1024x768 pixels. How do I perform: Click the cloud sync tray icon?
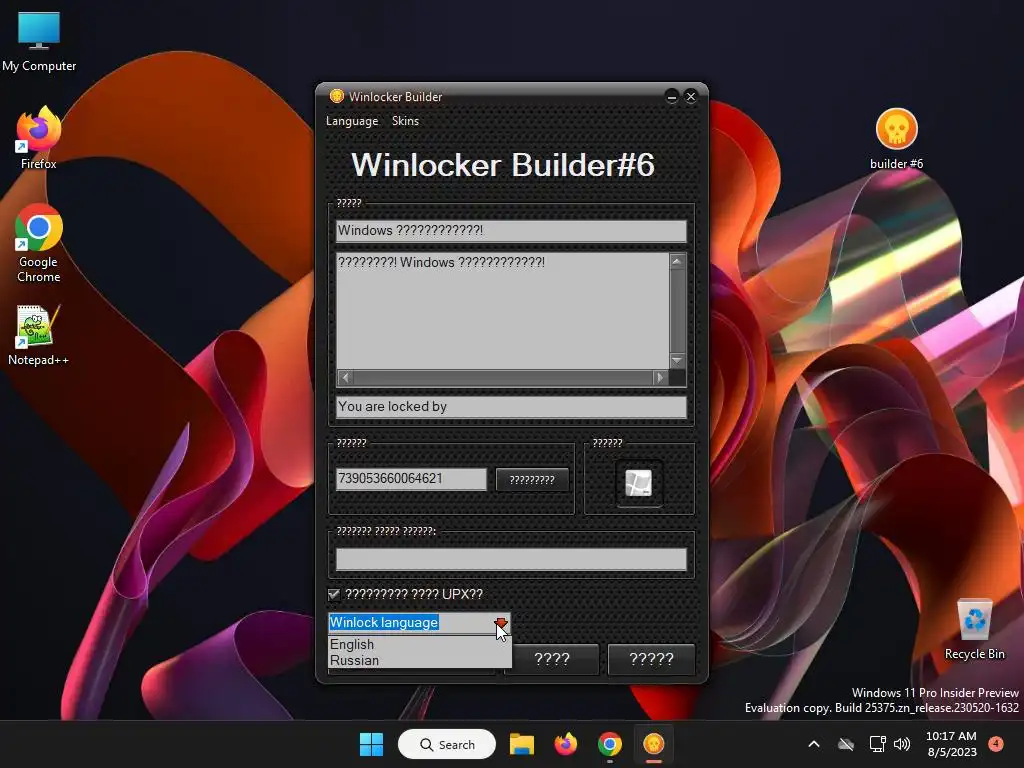[x=846, y=744]
